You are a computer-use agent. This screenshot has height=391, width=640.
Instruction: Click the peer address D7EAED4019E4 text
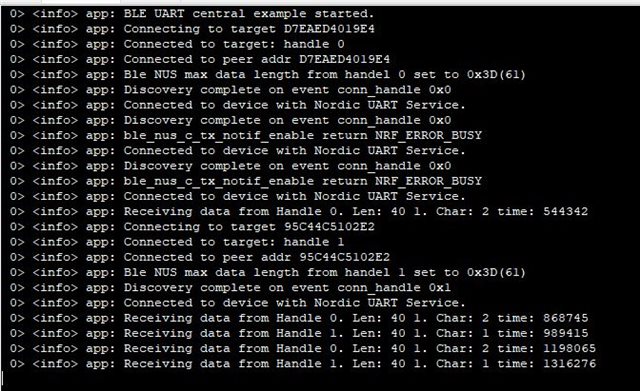pyautogui.click(x=344, y=59)
